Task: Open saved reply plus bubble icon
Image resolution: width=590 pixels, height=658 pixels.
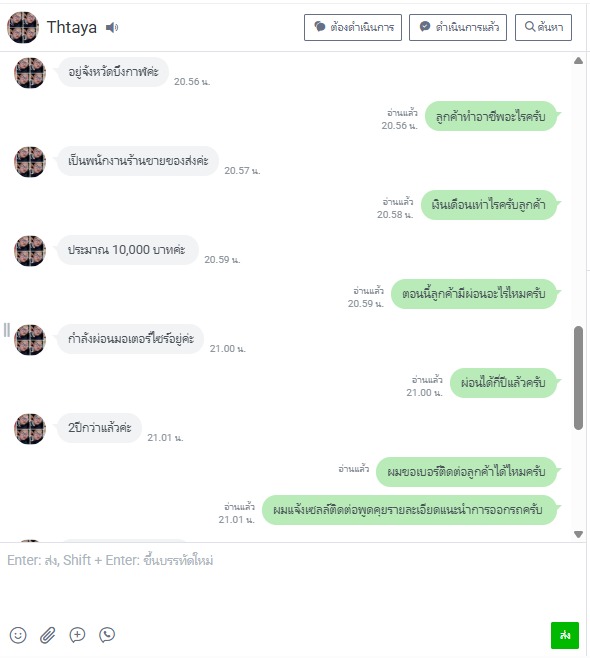Action: click(77, 635)
